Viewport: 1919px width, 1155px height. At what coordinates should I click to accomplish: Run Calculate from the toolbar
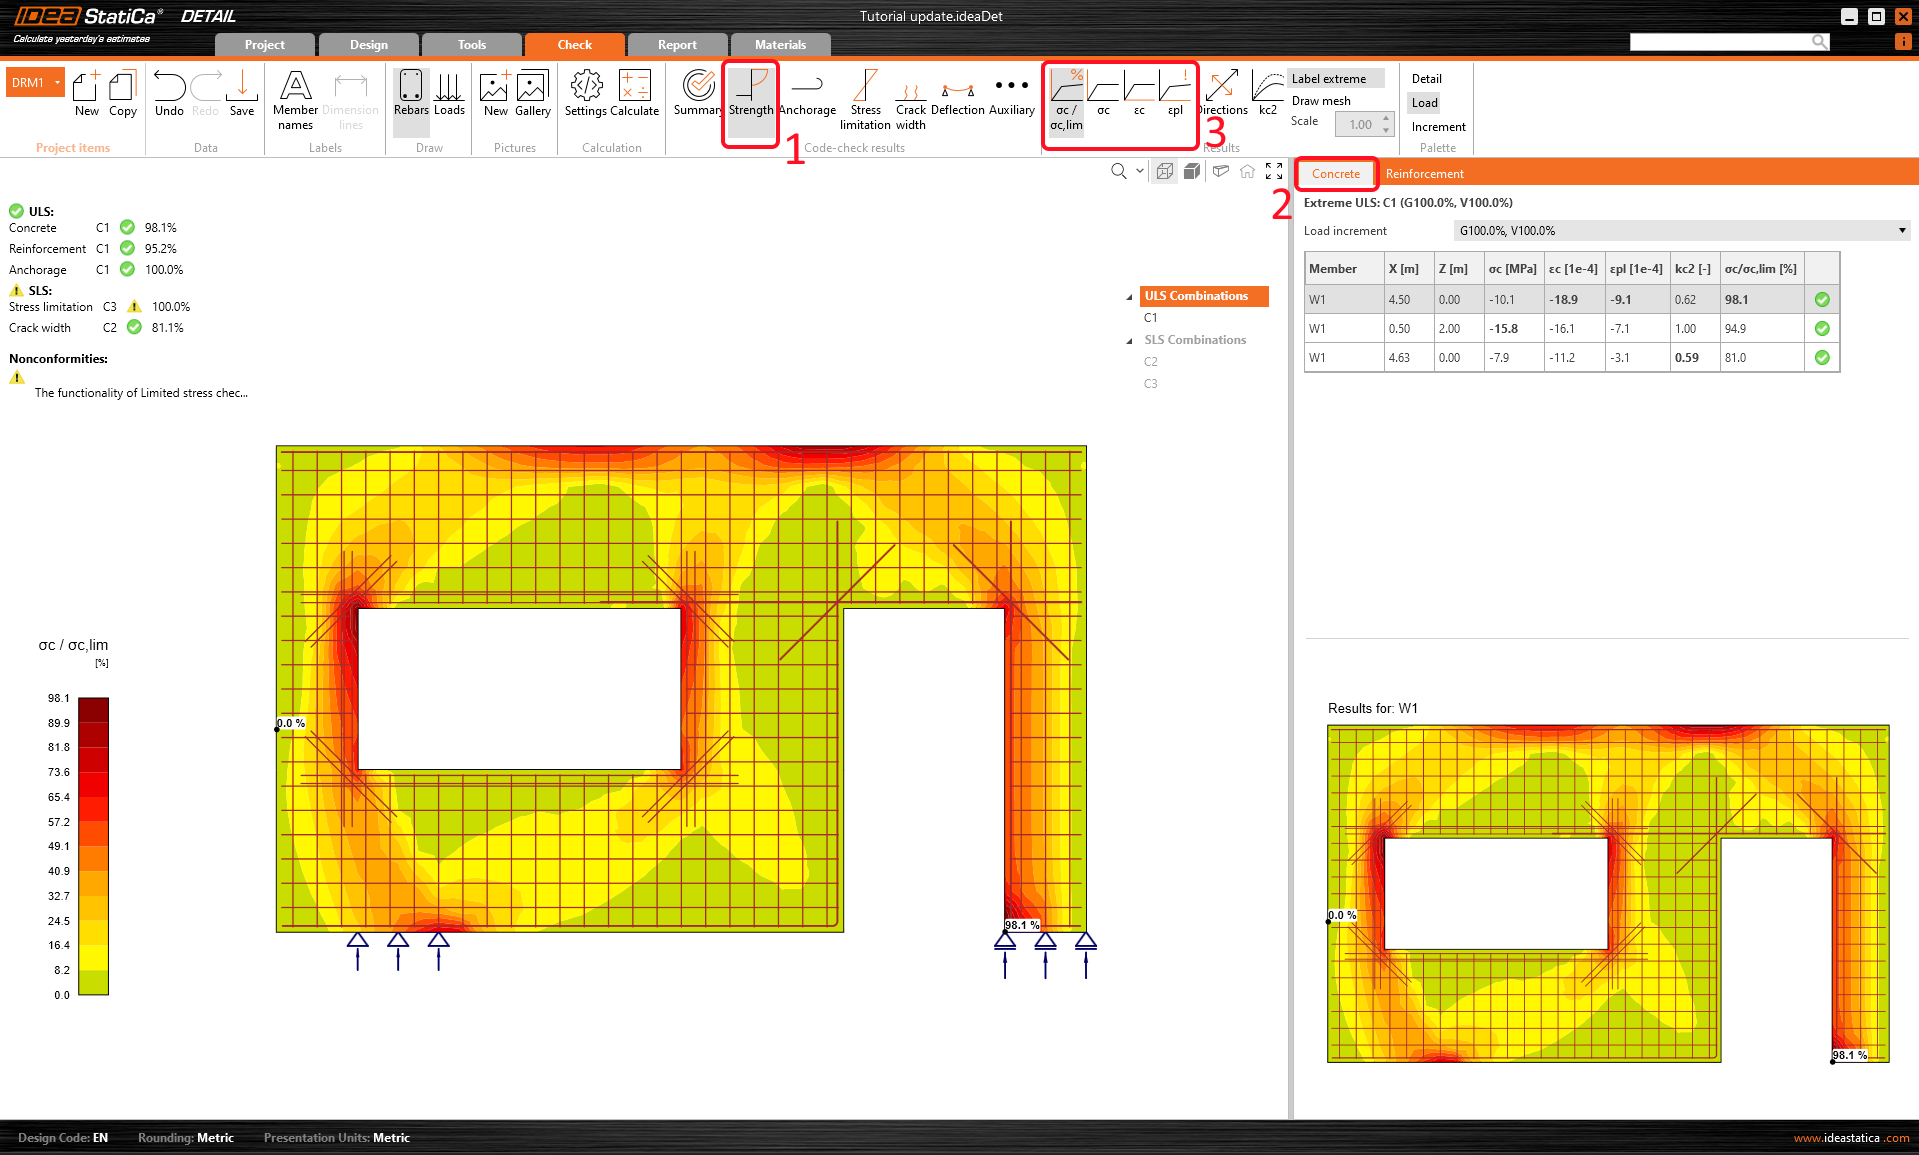pyautogui.click(x=634, y=93)
